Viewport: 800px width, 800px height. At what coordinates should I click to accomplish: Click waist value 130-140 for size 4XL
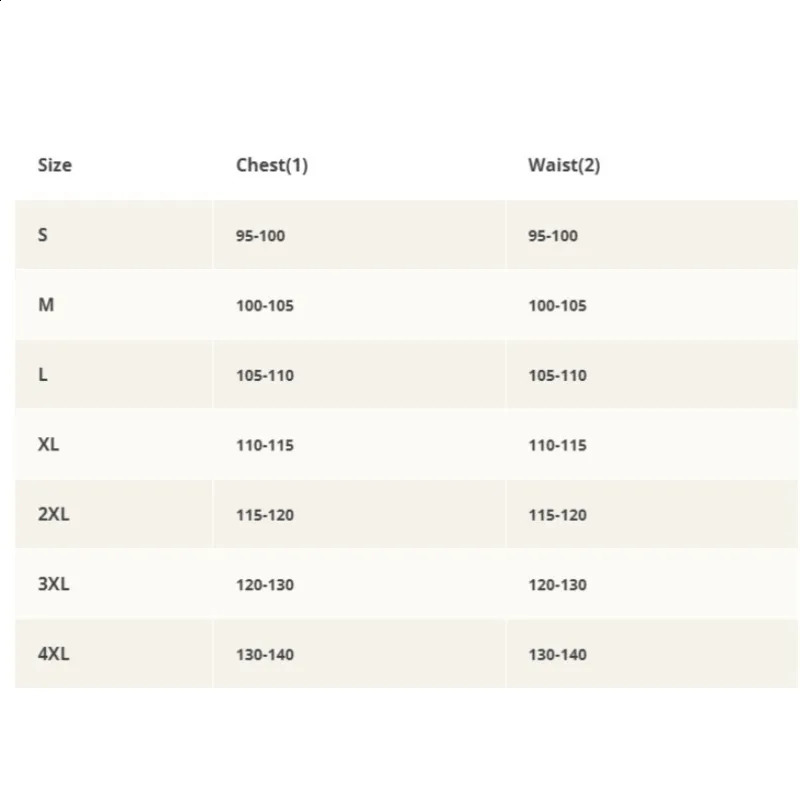tap(557, 655)
